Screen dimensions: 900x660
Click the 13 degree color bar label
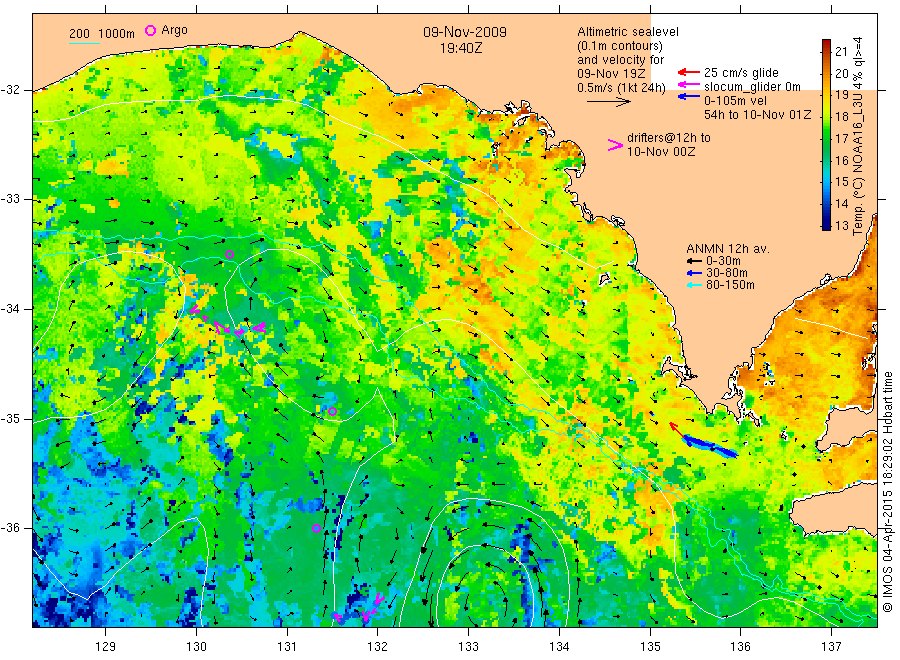tap(841, 226)
